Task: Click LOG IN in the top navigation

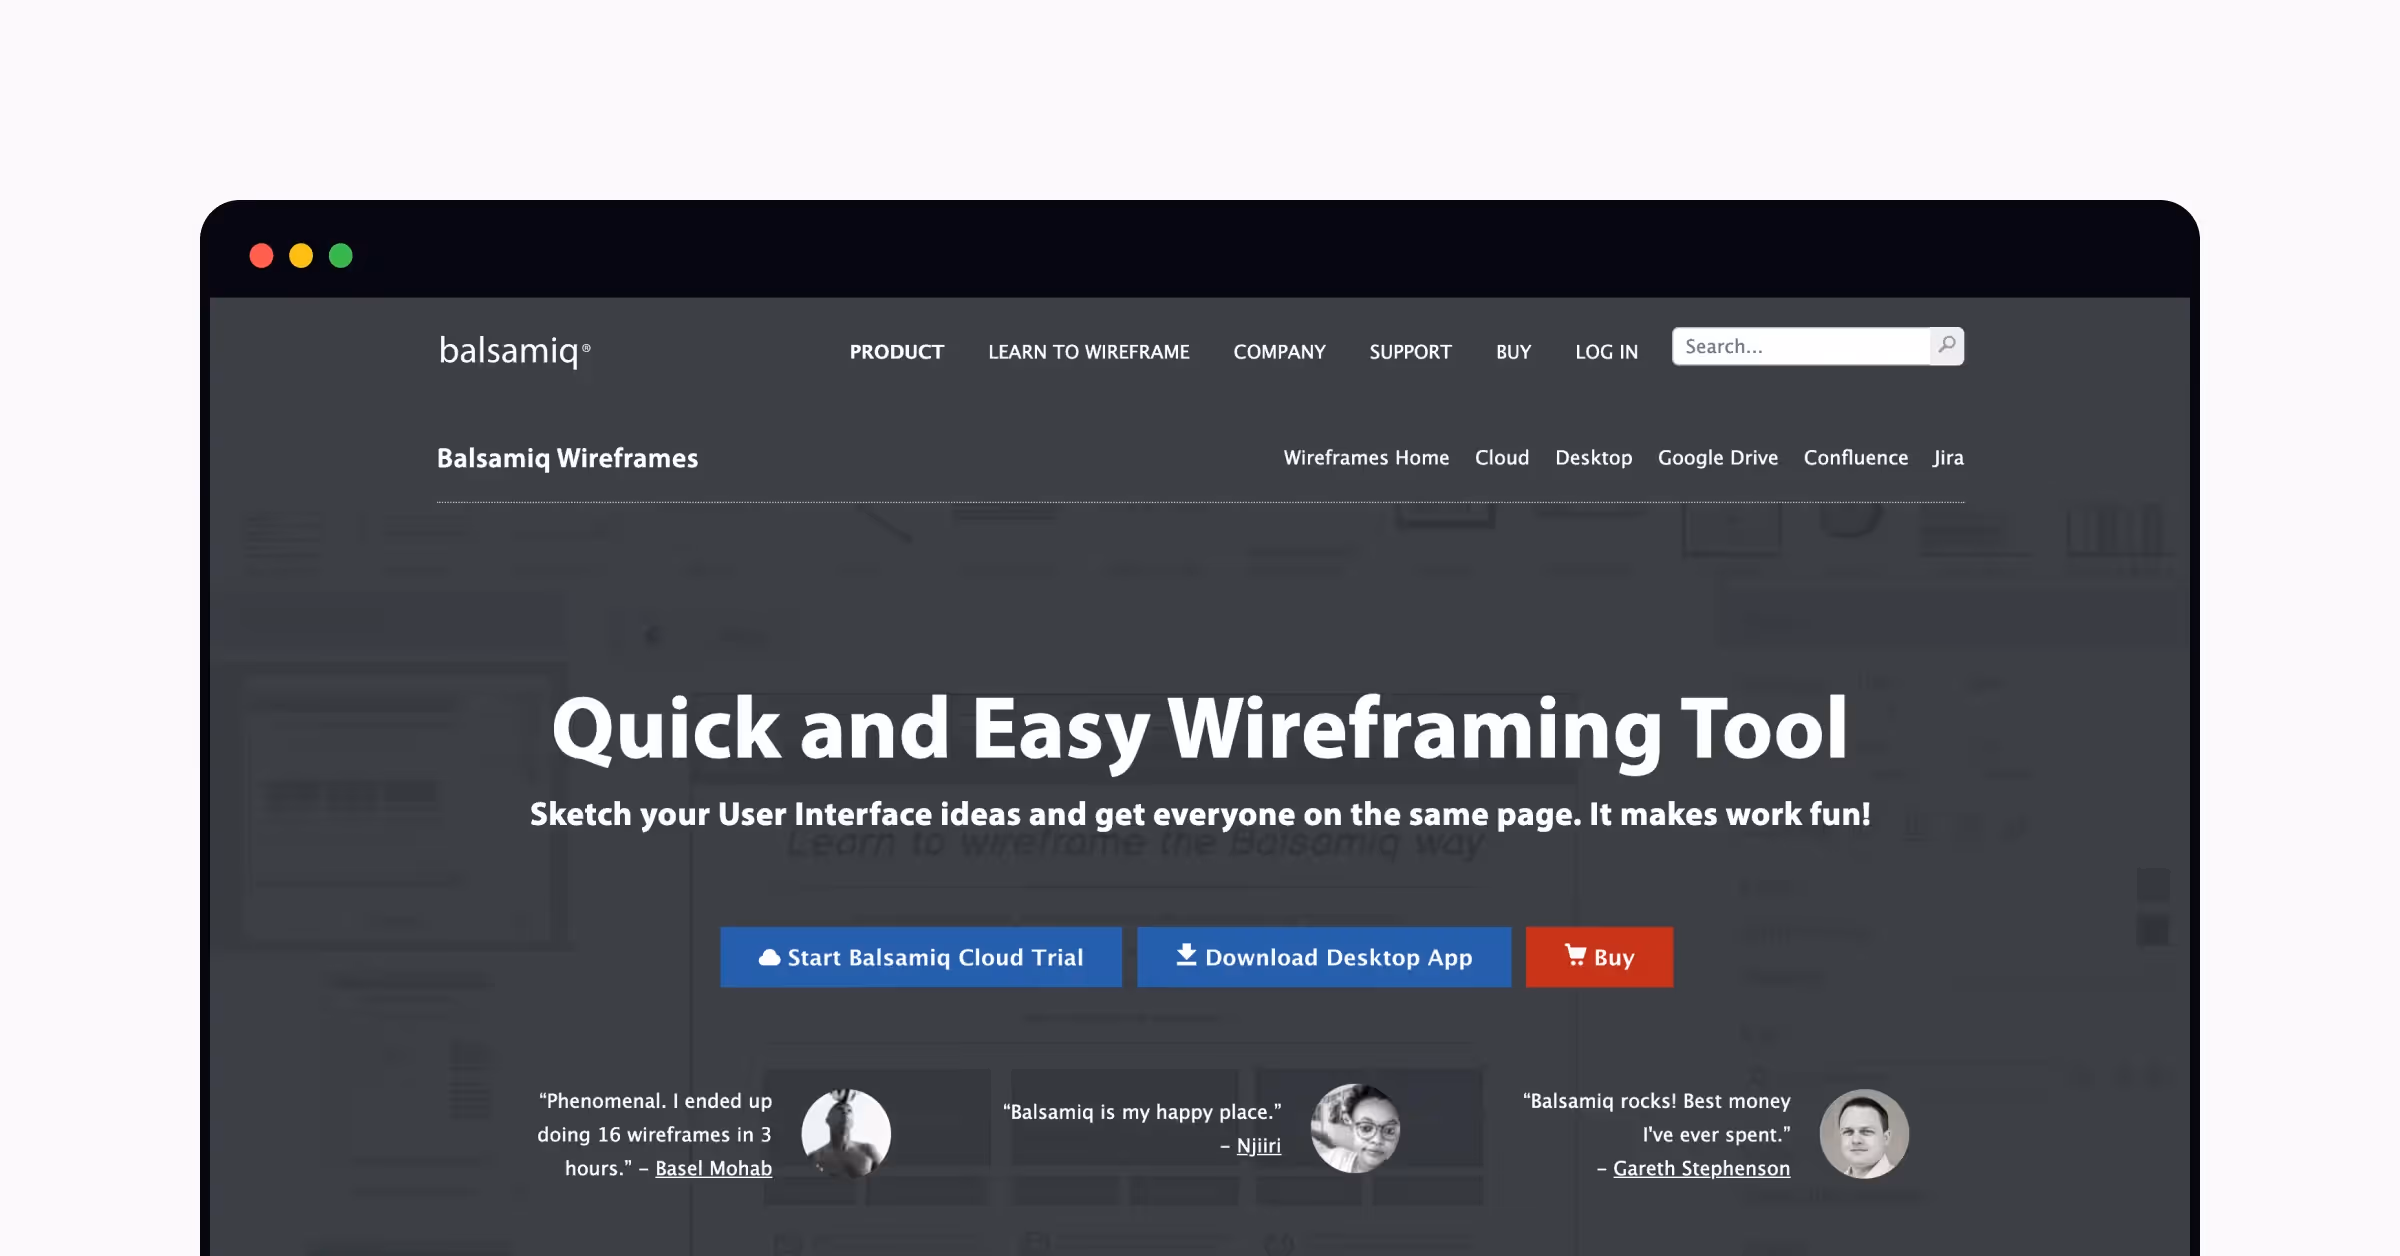Action: pos(1606,351)
